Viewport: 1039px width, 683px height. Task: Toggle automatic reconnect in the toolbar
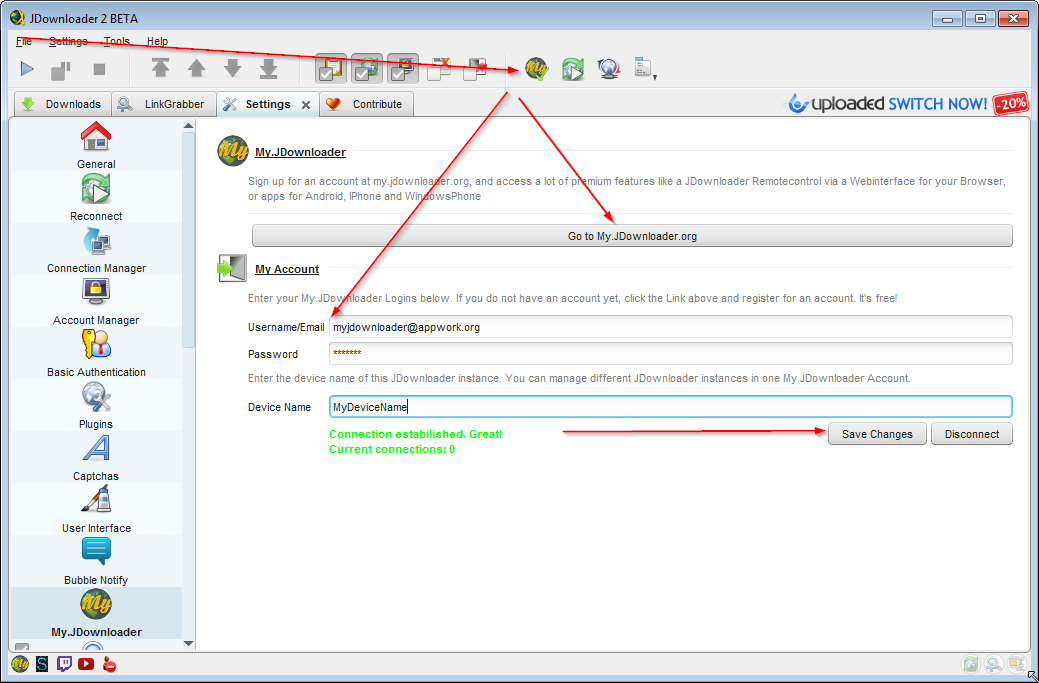366,68
